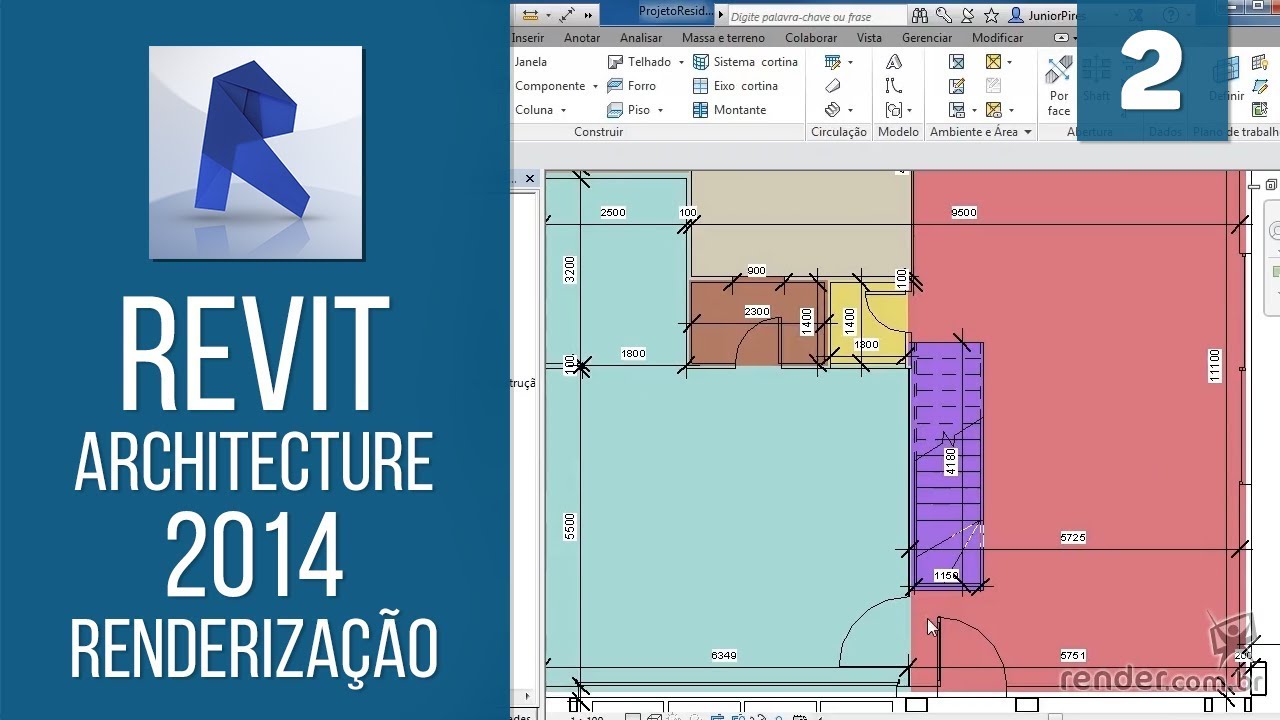
Task: Switch to the Inserir ribbon tab
Action: pos(528,38)
